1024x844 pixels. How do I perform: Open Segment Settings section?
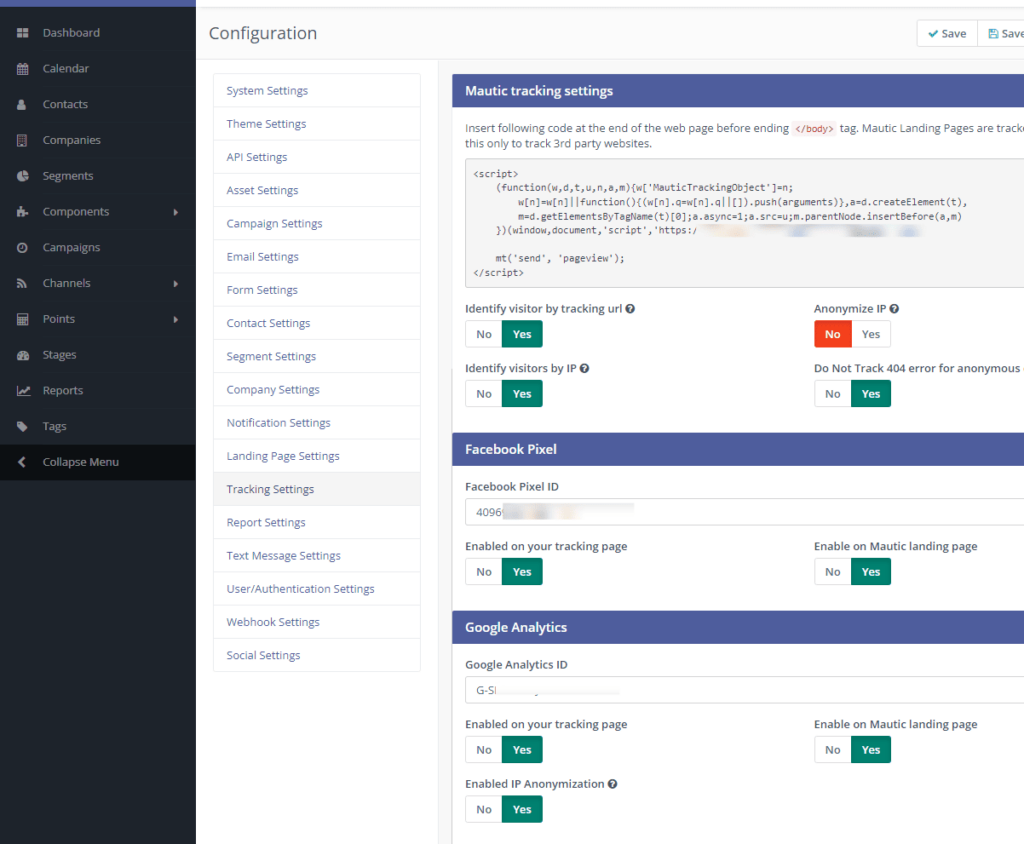(x=317, y=357)
